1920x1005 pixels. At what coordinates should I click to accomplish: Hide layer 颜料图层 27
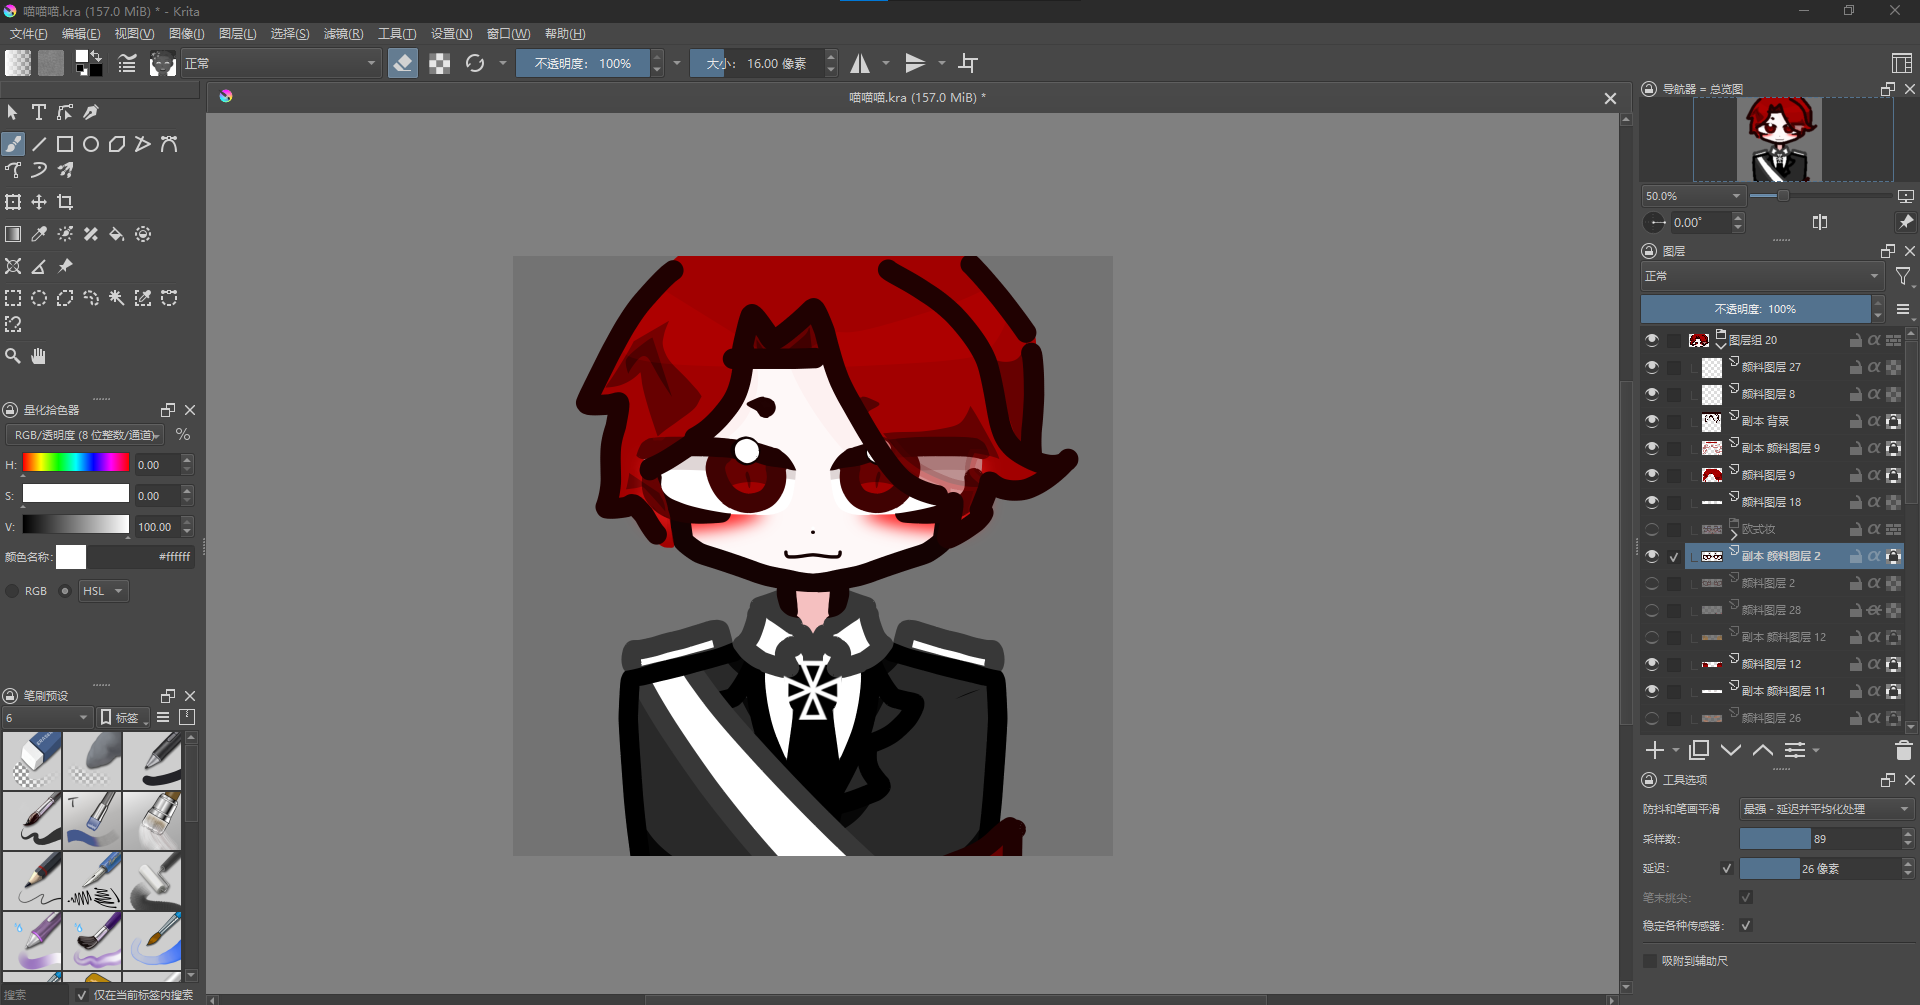(x=1652, y=367)
